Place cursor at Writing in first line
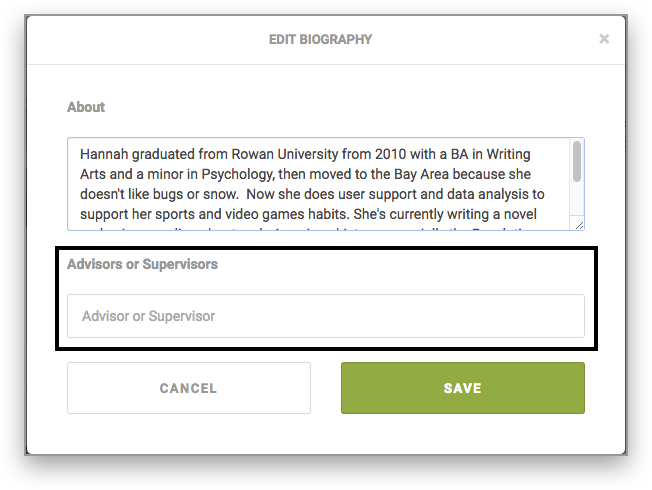This screenshot has height=490, width=652. pyautogui.click(x=509, y=154)
